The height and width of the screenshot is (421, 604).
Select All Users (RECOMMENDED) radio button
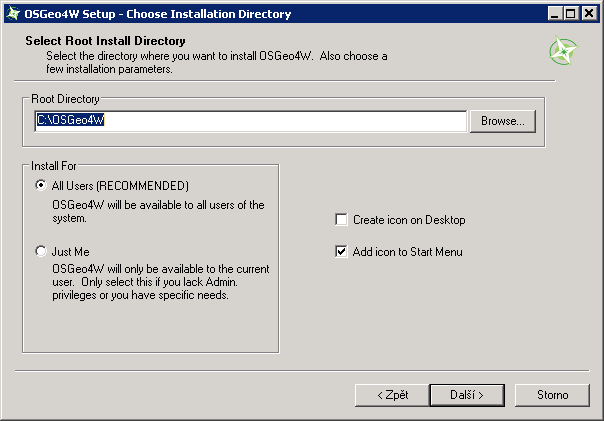point(40,186)
